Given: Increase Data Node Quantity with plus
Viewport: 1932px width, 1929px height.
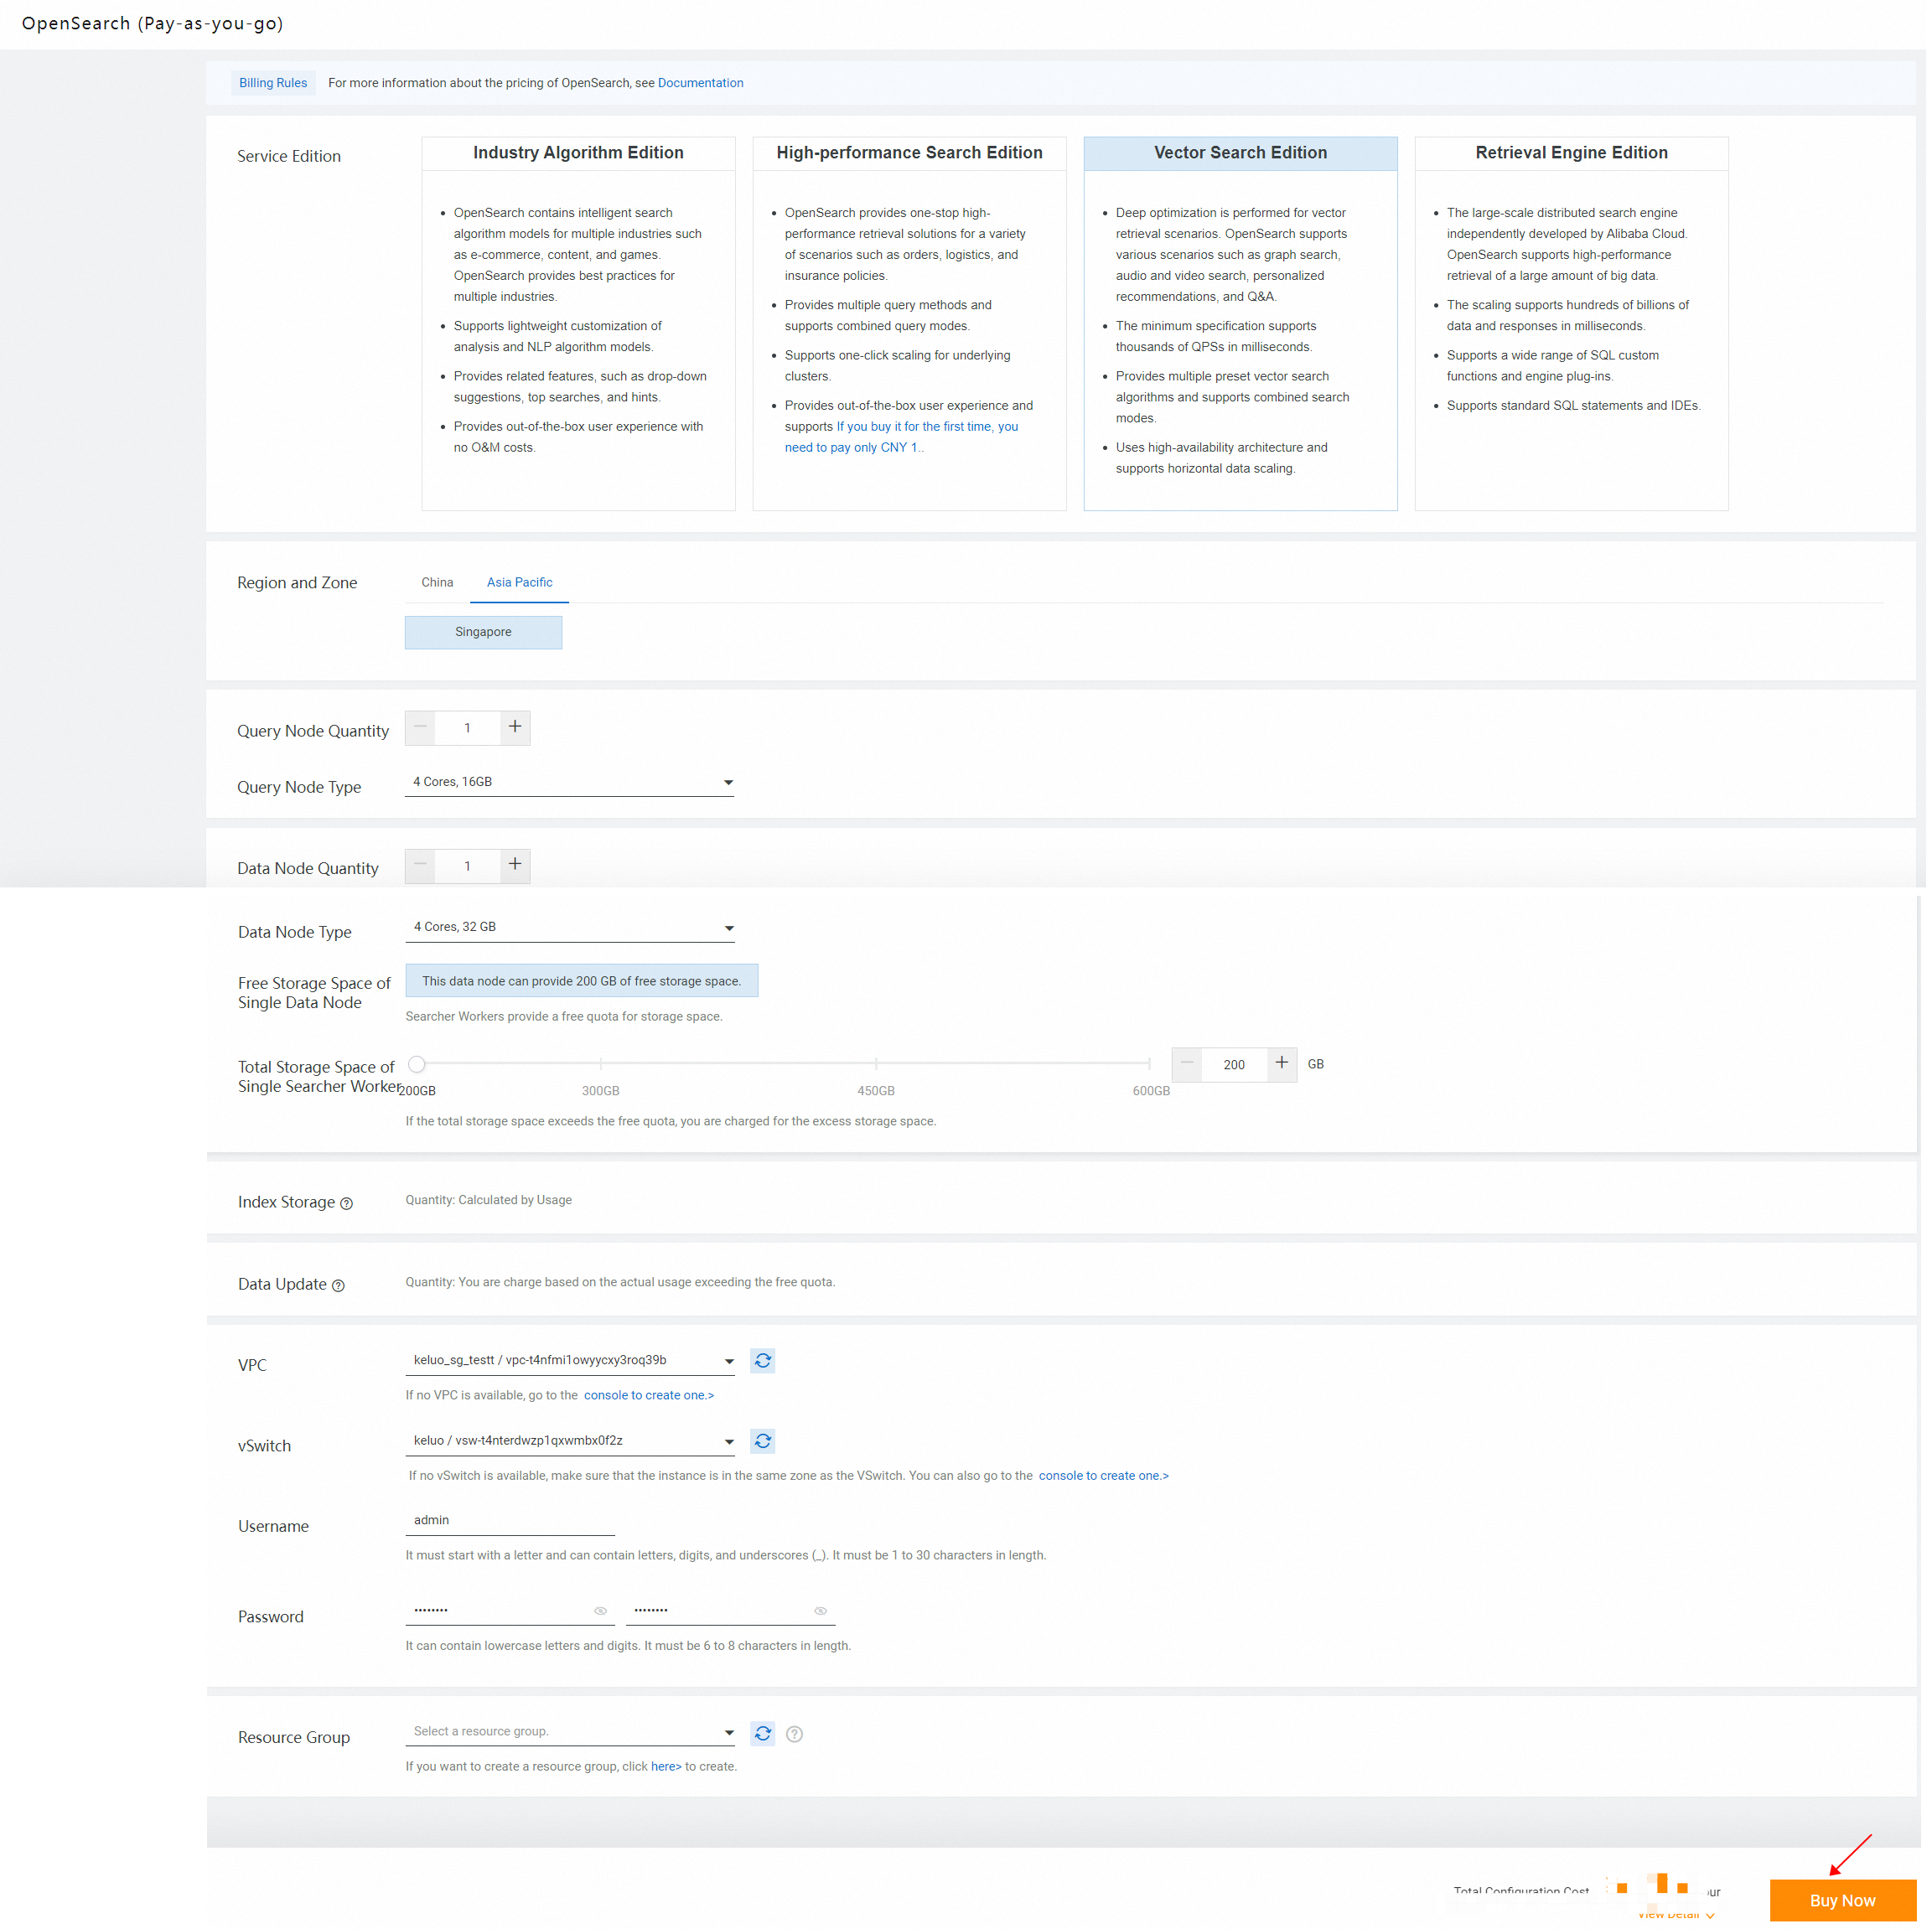Looking at the screenshot, I should pyautogui.click(x=515, y=865).
